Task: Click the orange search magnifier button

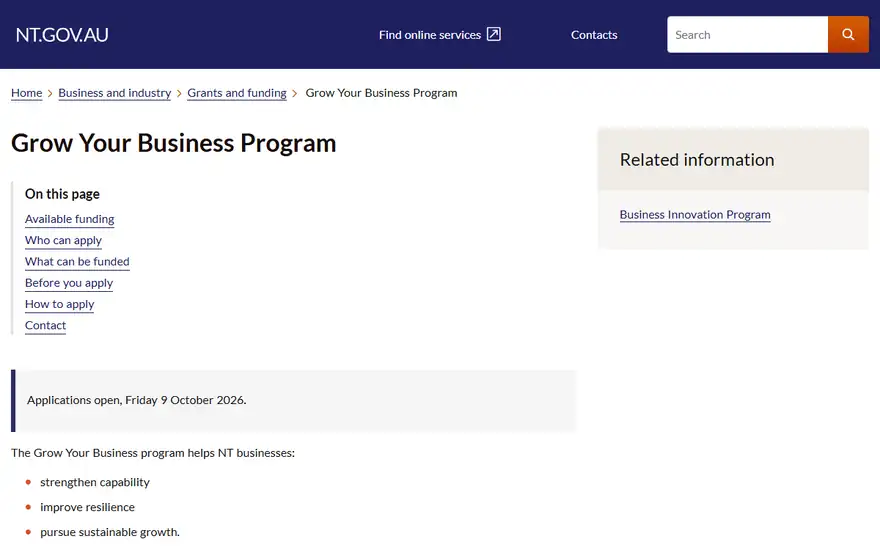Action: pyautogui.click(x=848, y=34)
